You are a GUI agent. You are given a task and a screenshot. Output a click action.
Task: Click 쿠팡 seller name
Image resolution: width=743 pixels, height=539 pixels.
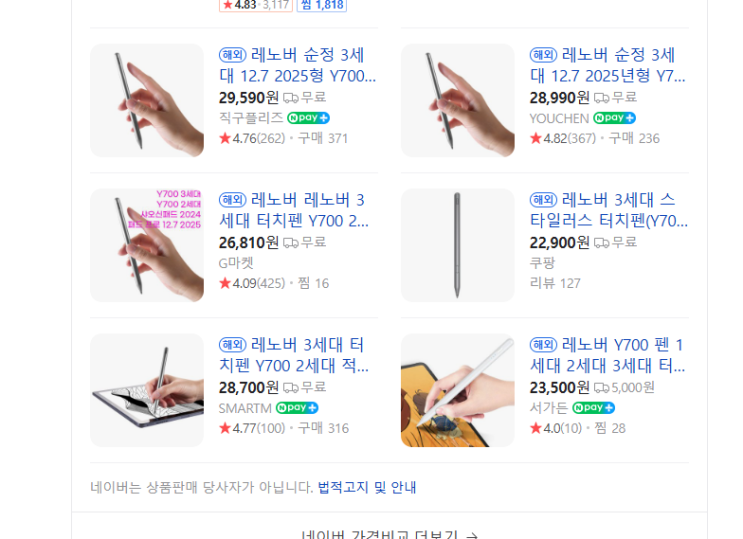pyautogui.click(x=542, y=263)
